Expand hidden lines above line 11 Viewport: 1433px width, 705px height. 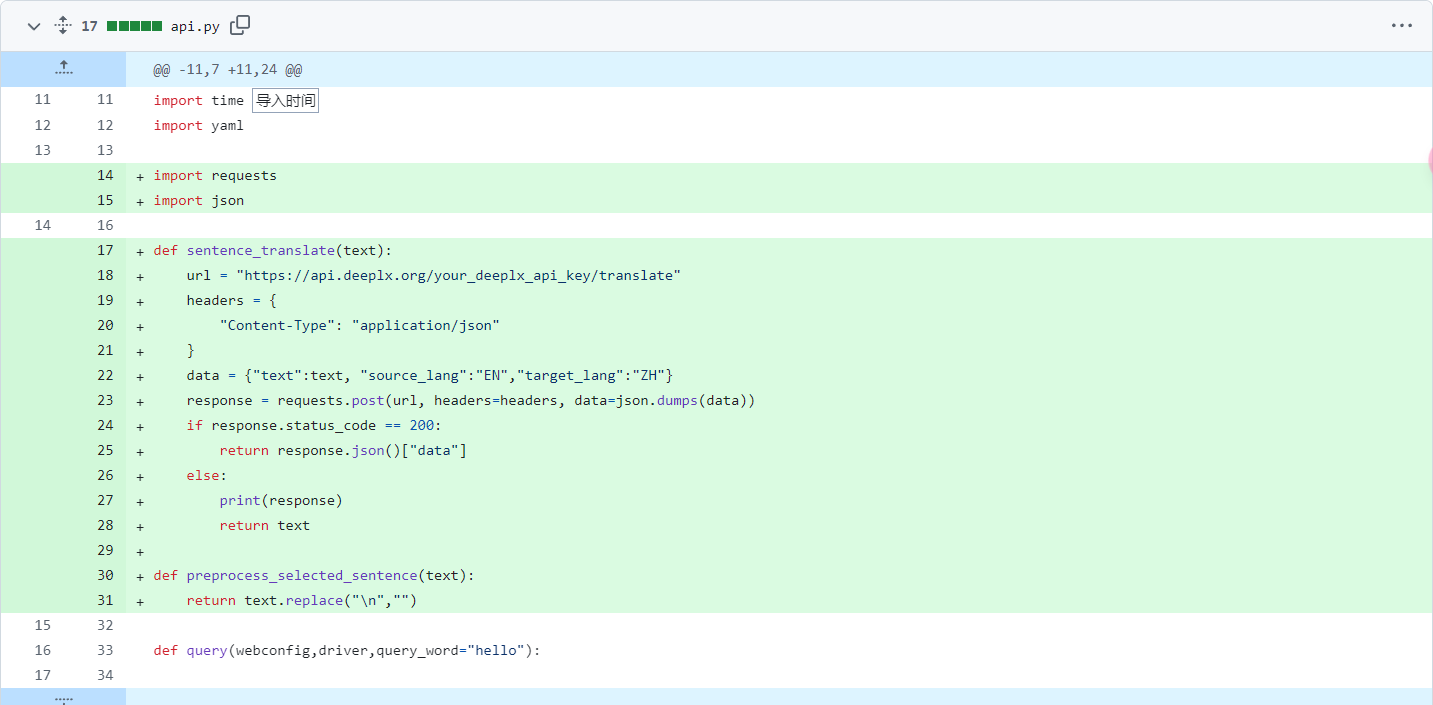click(x=63, y=69)
